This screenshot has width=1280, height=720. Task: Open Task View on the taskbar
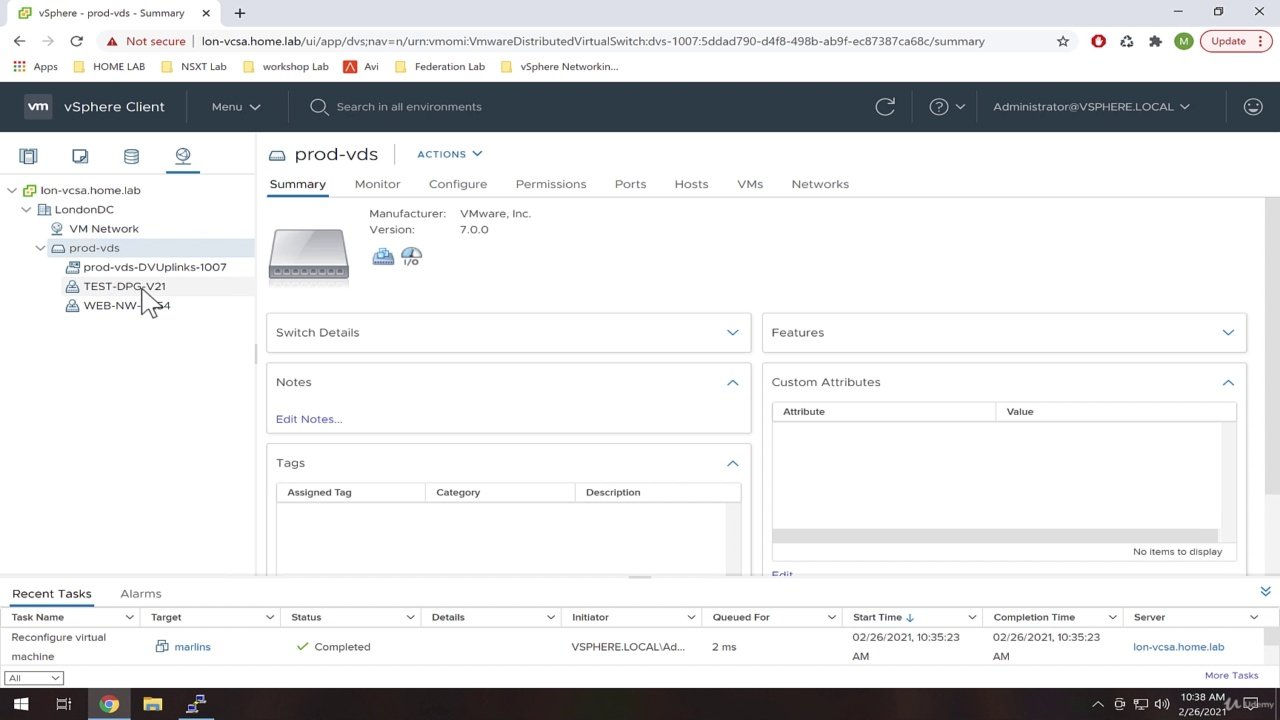point(63,704)
